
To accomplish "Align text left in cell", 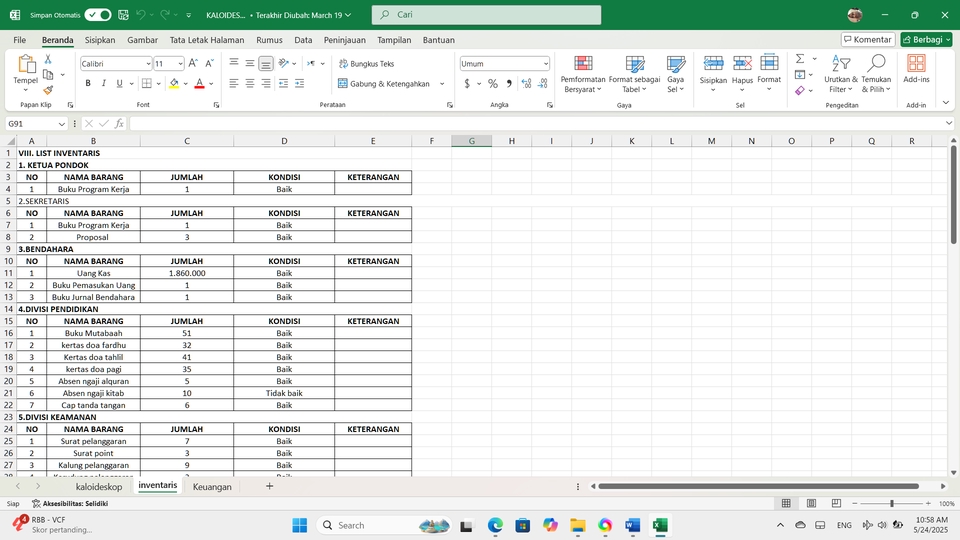I will click(233, 83).
